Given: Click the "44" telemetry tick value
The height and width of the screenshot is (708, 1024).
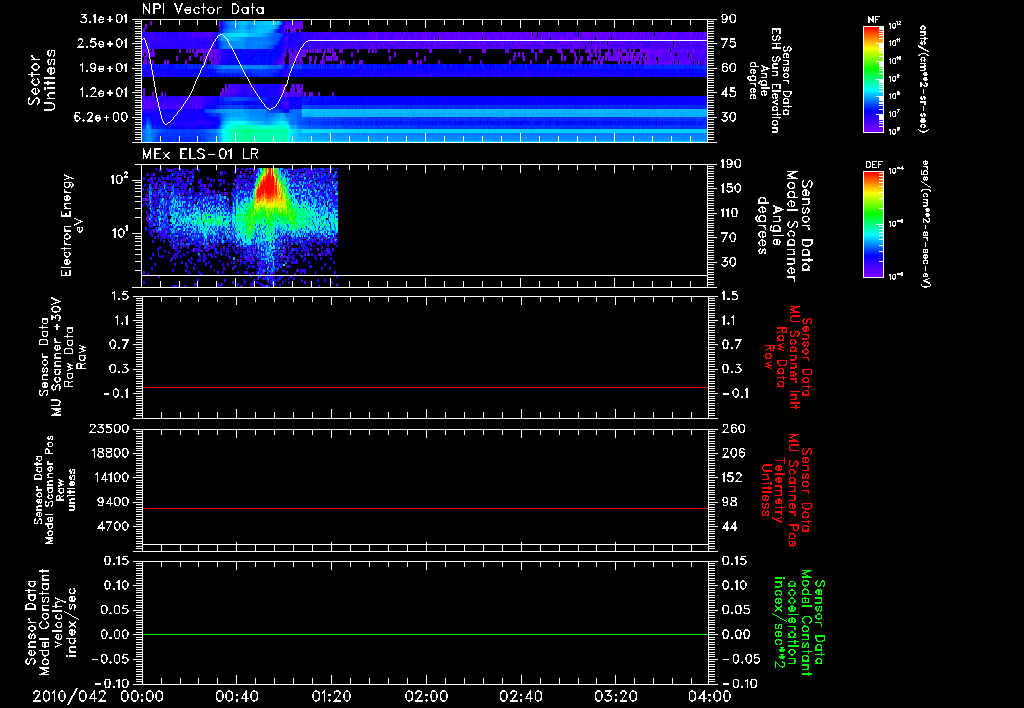Looking at the screenshot, I should coord(729,526).
